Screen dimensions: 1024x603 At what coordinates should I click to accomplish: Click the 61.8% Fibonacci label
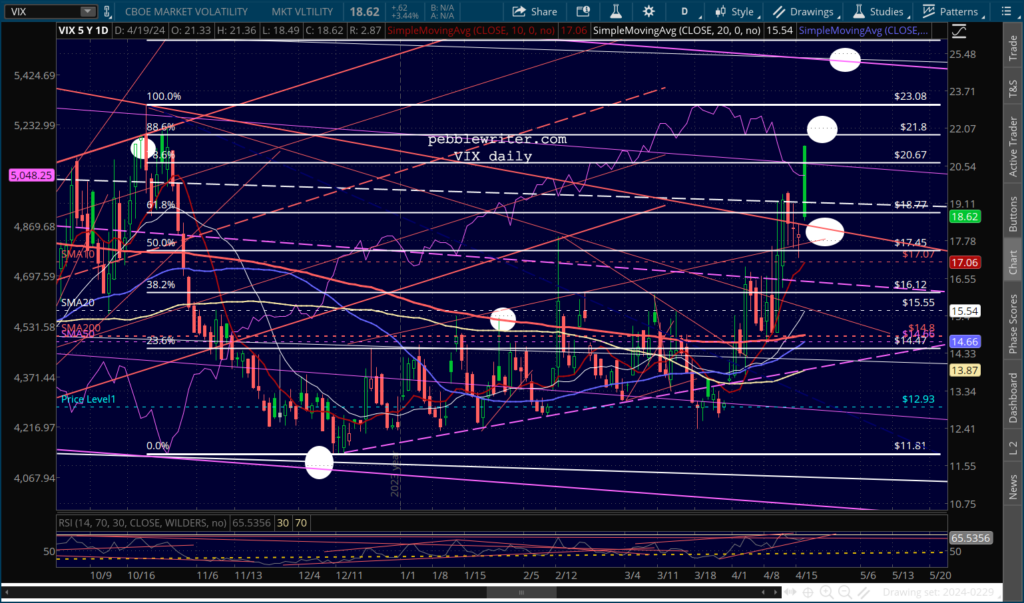(x=161, y=204)
